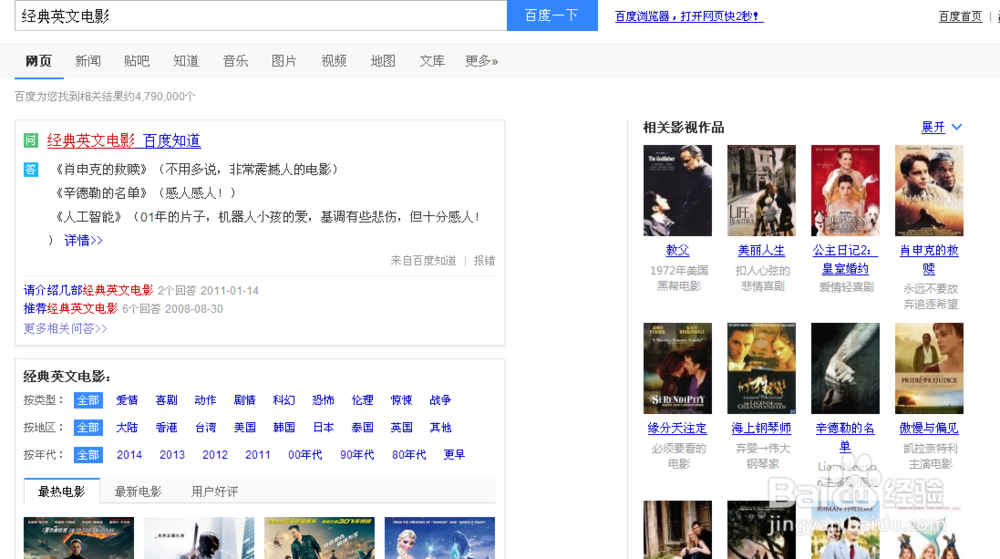The width and height of the screenshot is (1000, 559).
Task: Go to 百度首页 link
Action: pyautogui.click(x=960, y=17)
